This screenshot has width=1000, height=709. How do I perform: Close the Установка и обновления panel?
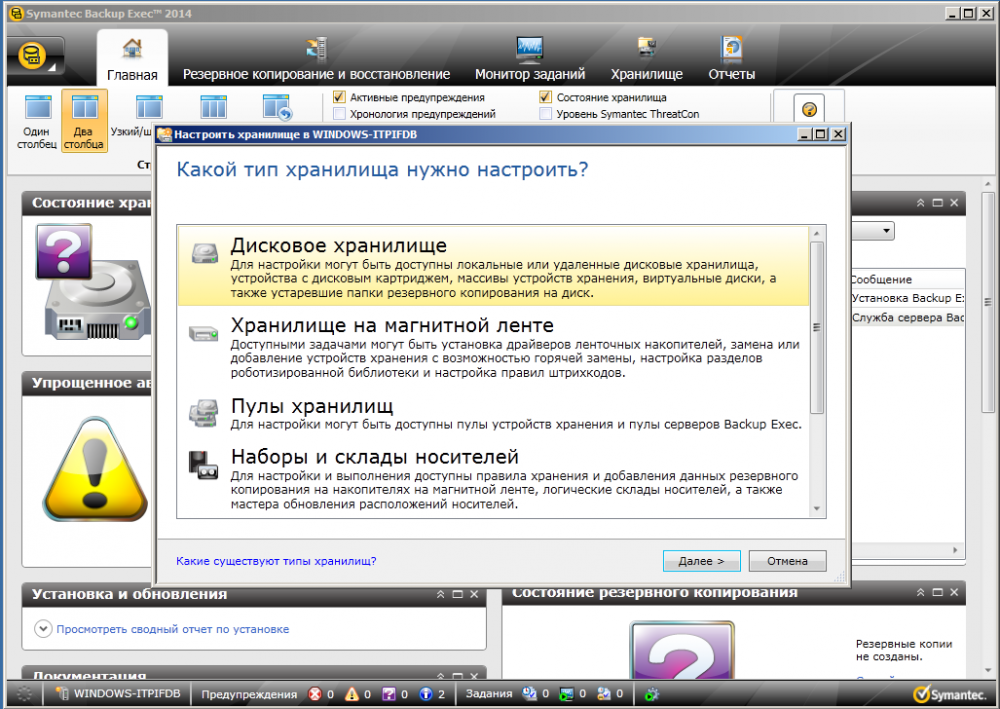point(474,594)
